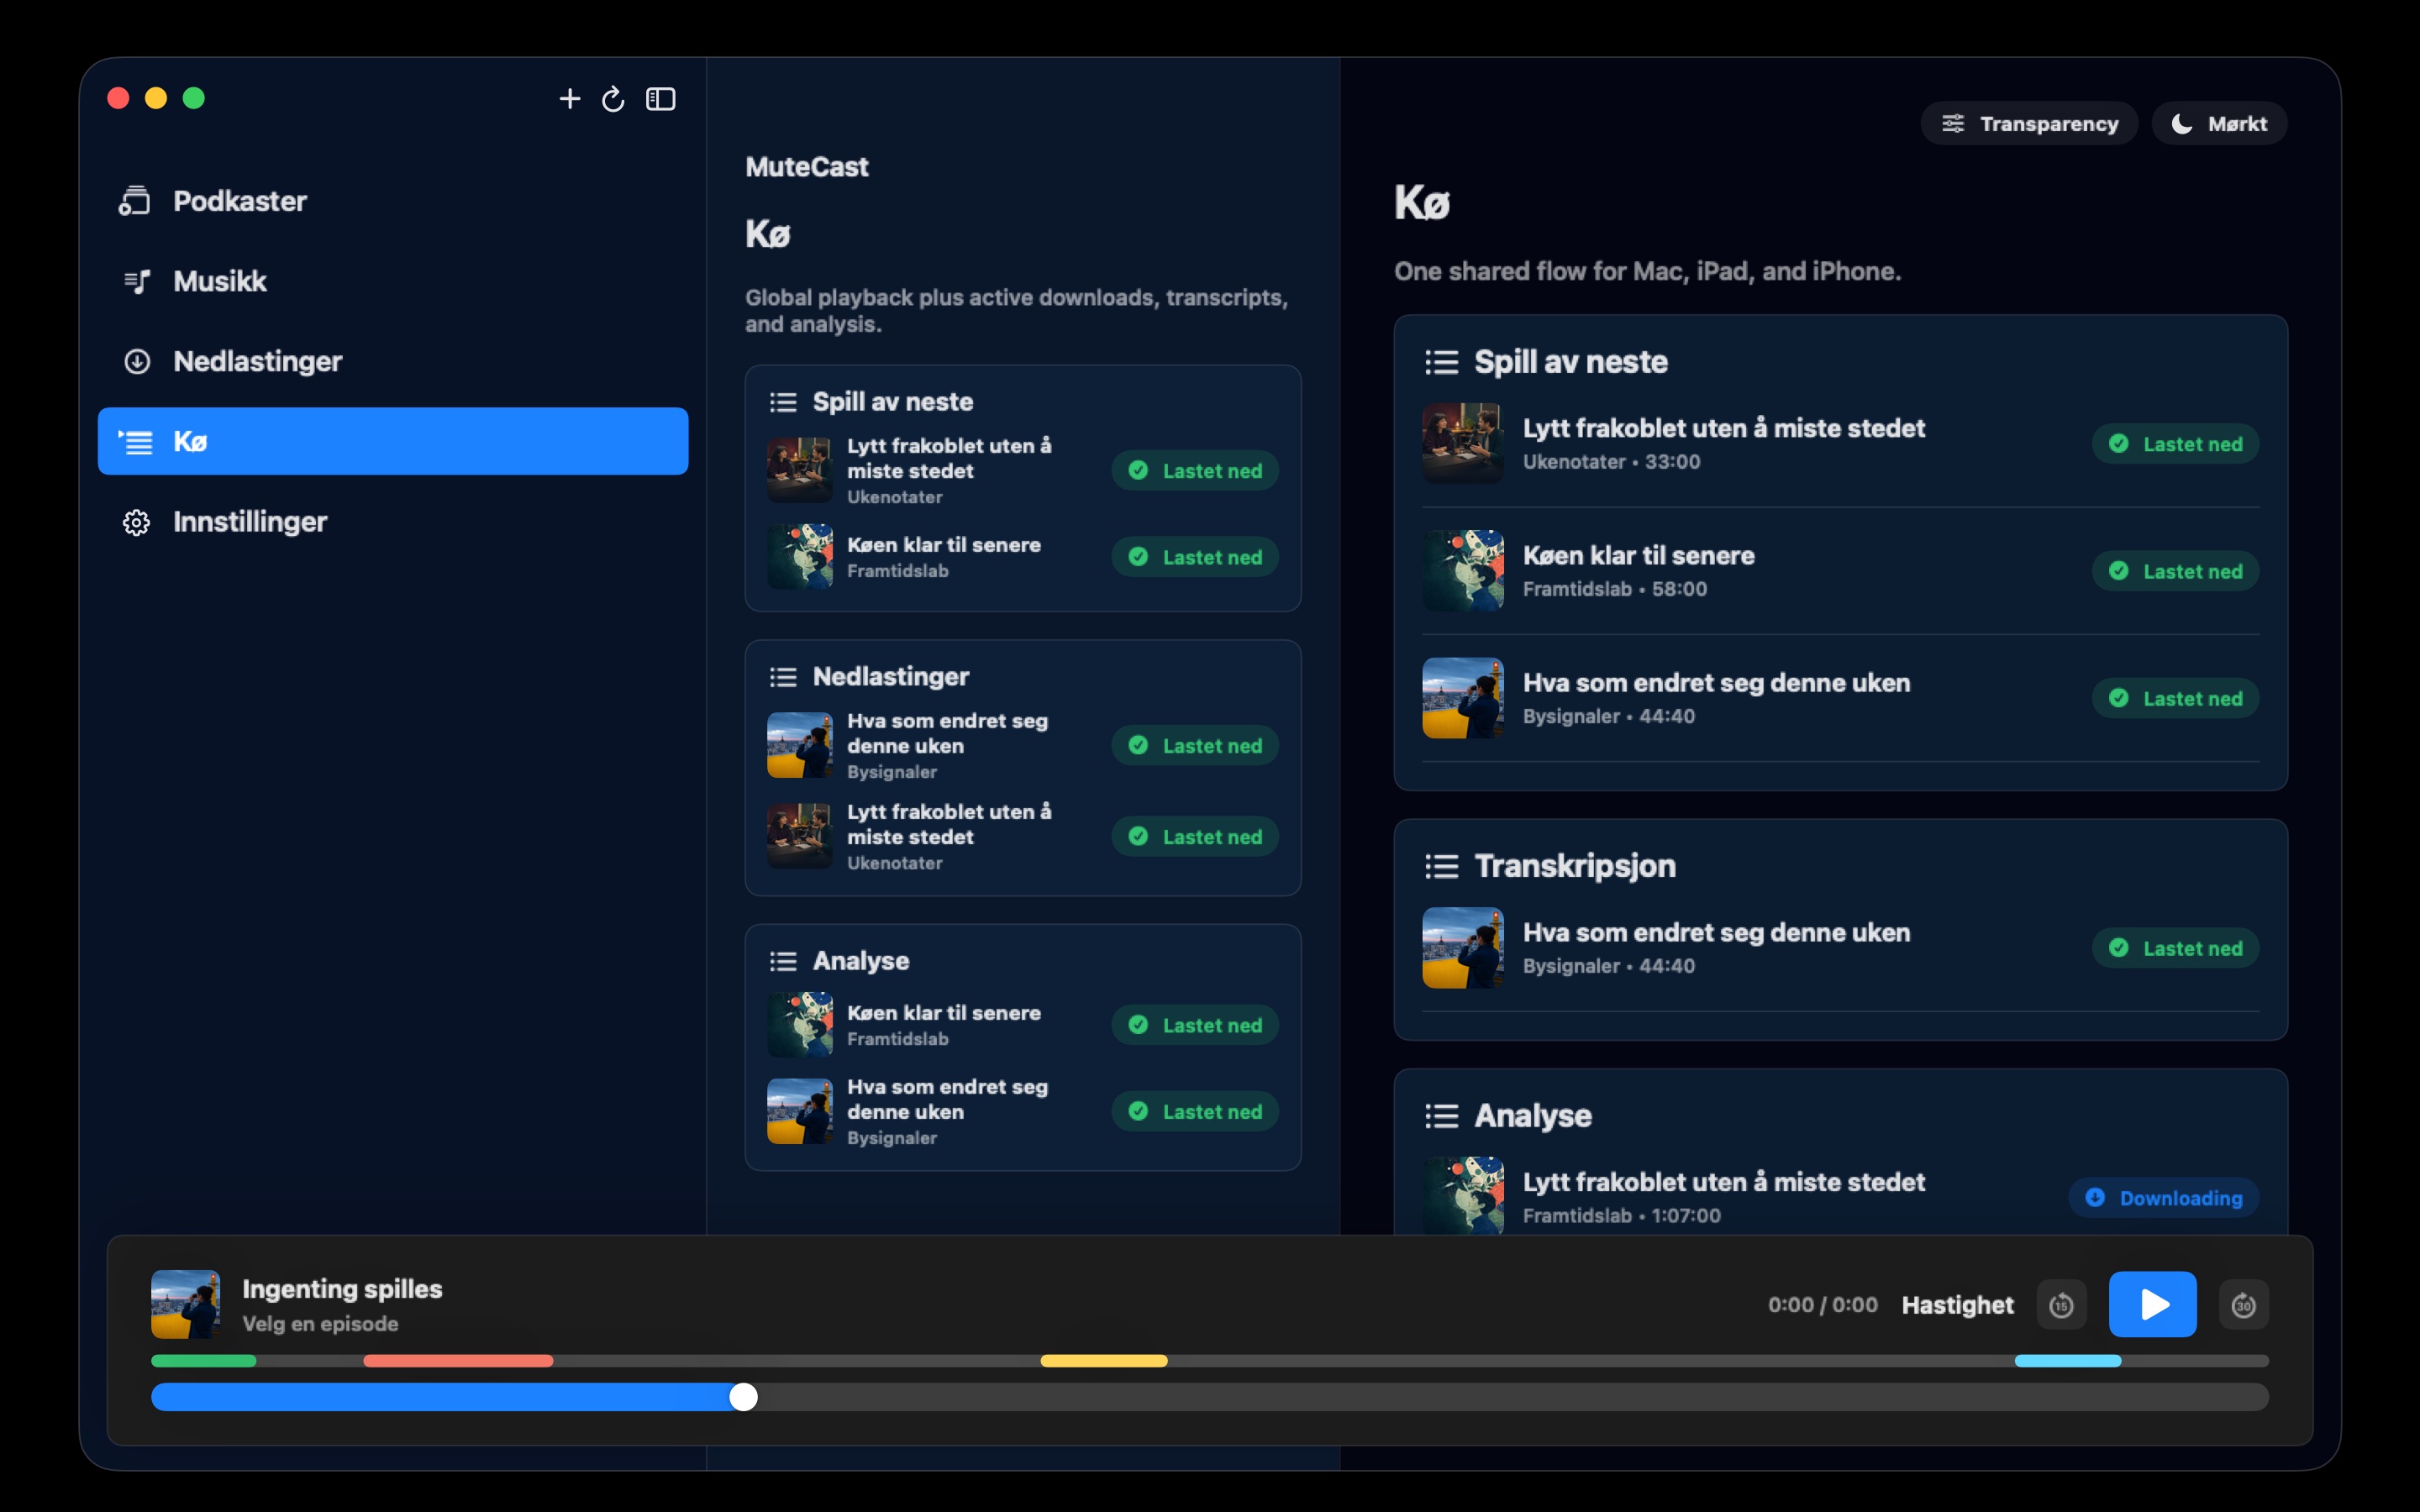The width and height of the screenshot is (2420, 1512).
Task: Click the Nedlastinger download icon
Action: (137, 361)
